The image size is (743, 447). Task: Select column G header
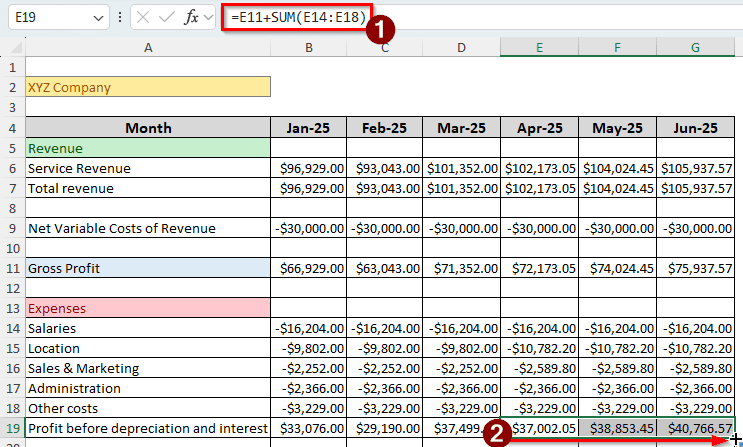pyautogui.click(x=696, y=48)
